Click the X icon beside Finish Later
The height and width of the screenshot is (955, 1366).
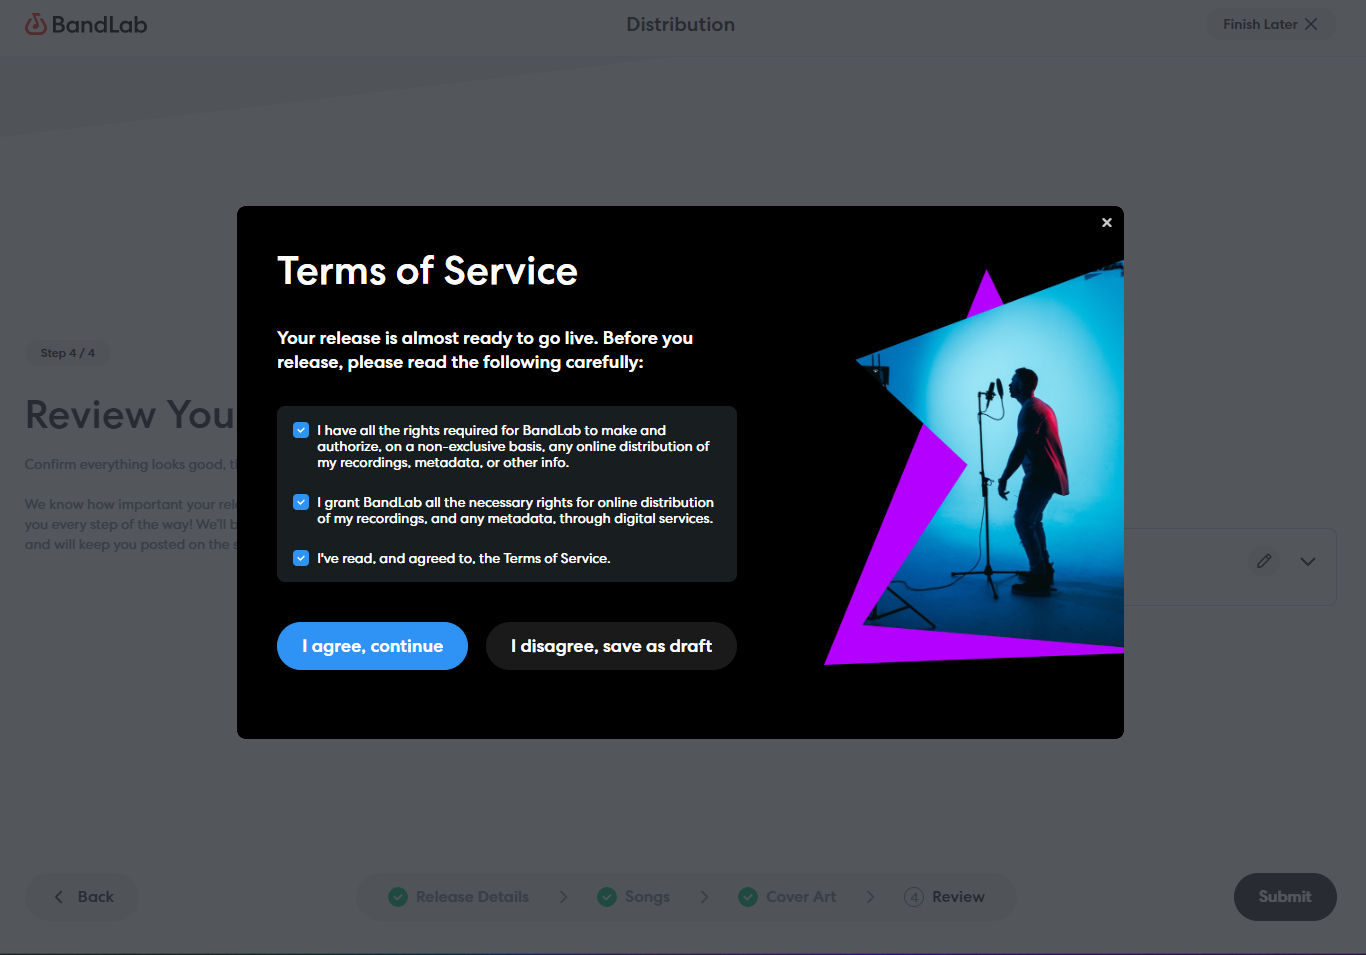pyautogui.click(x=1311, y=24)
